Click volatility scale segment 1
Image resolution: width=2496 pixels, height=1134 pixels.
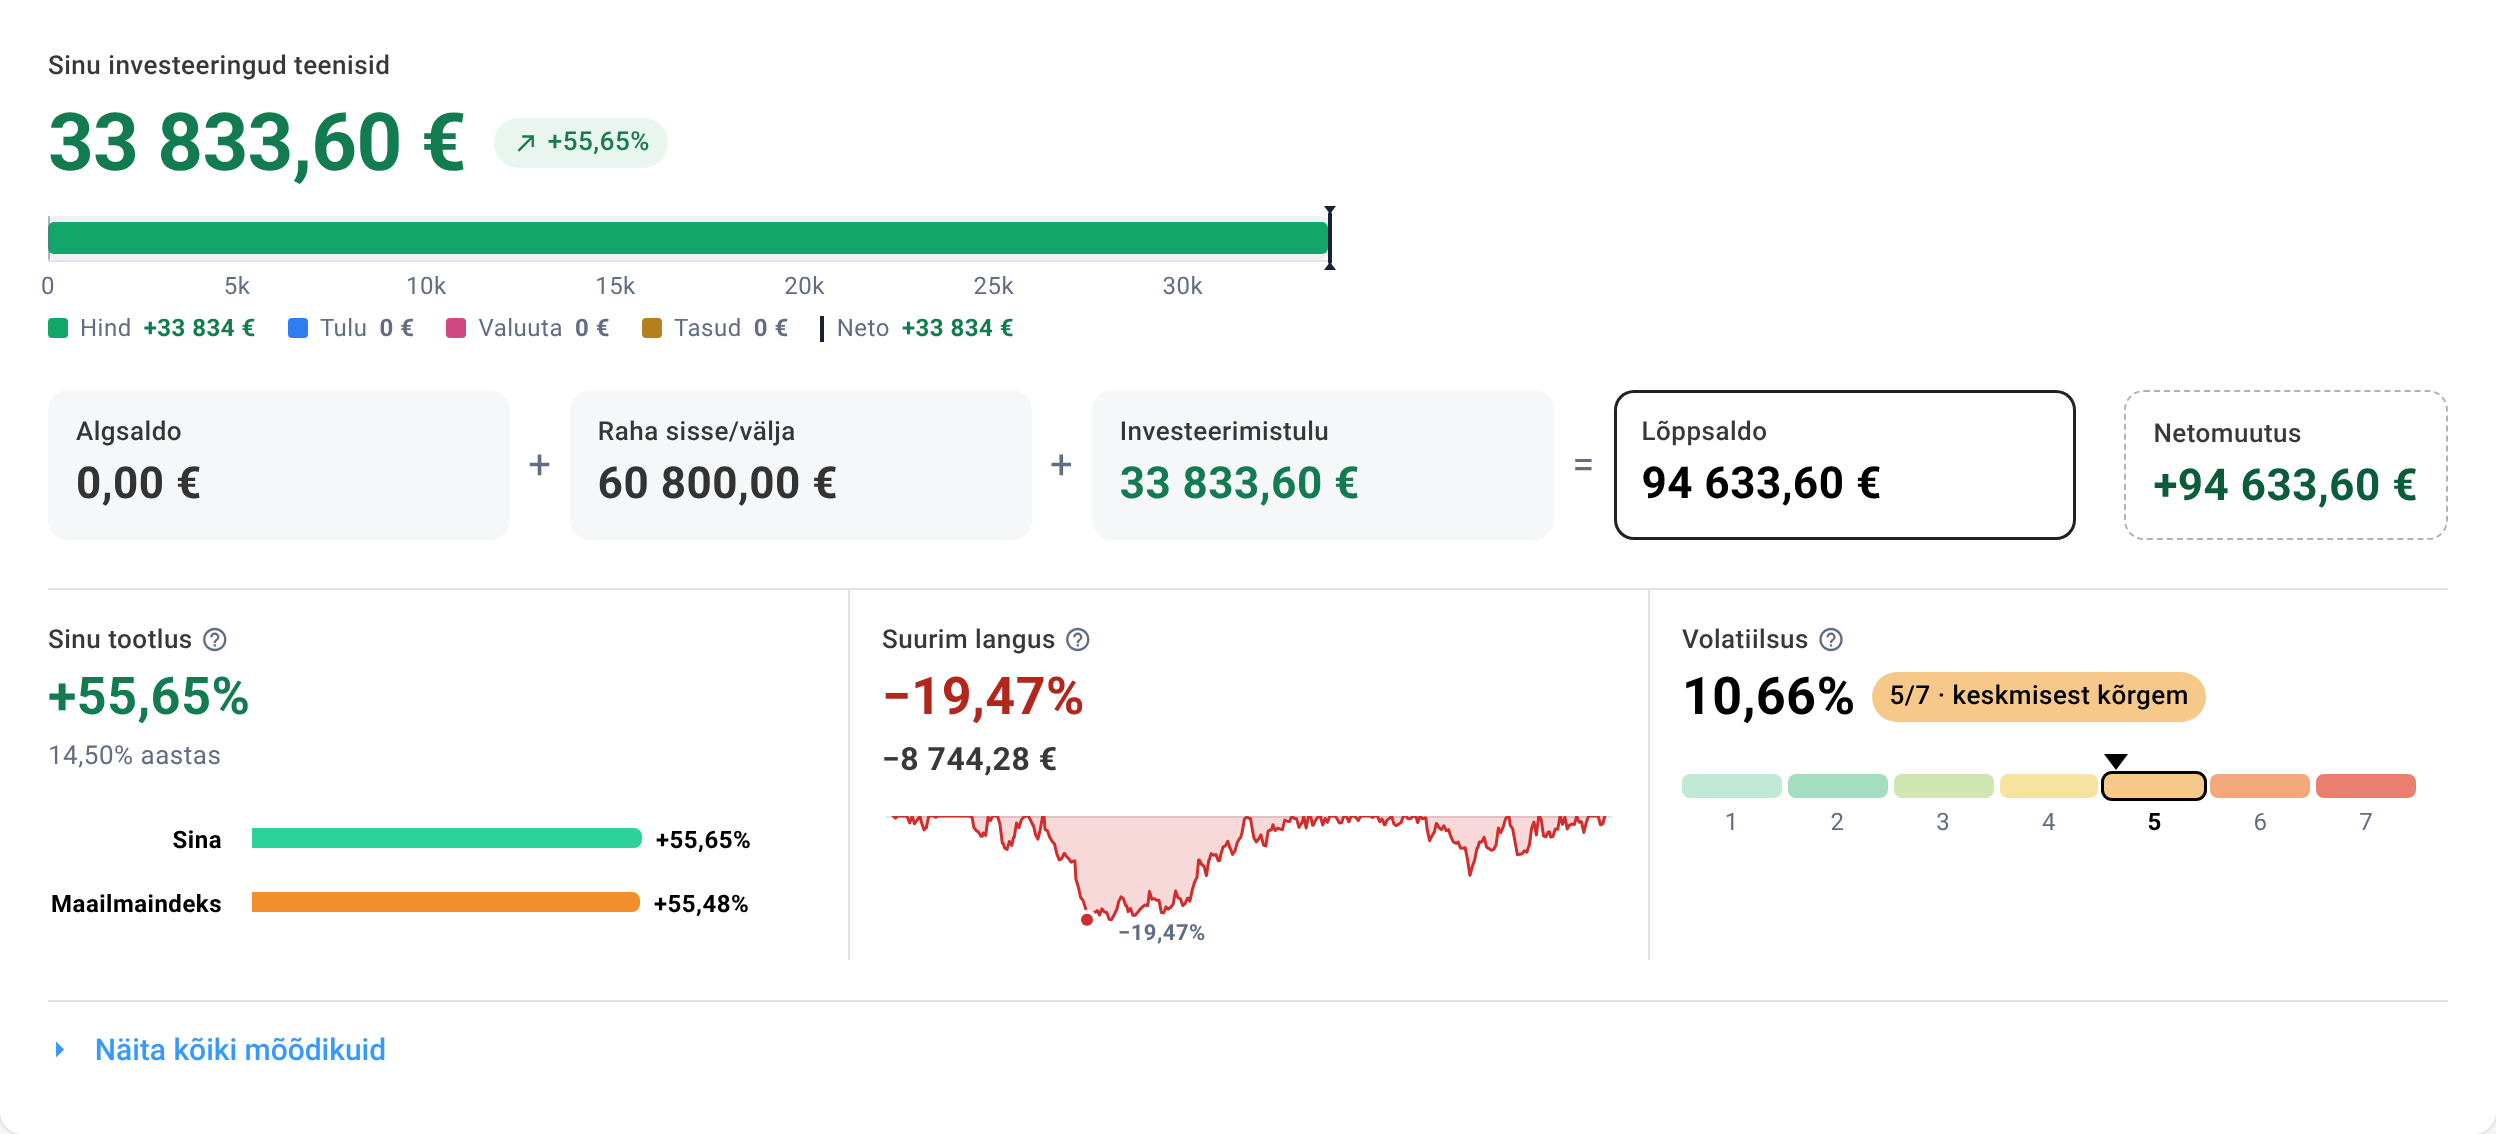1732,786
